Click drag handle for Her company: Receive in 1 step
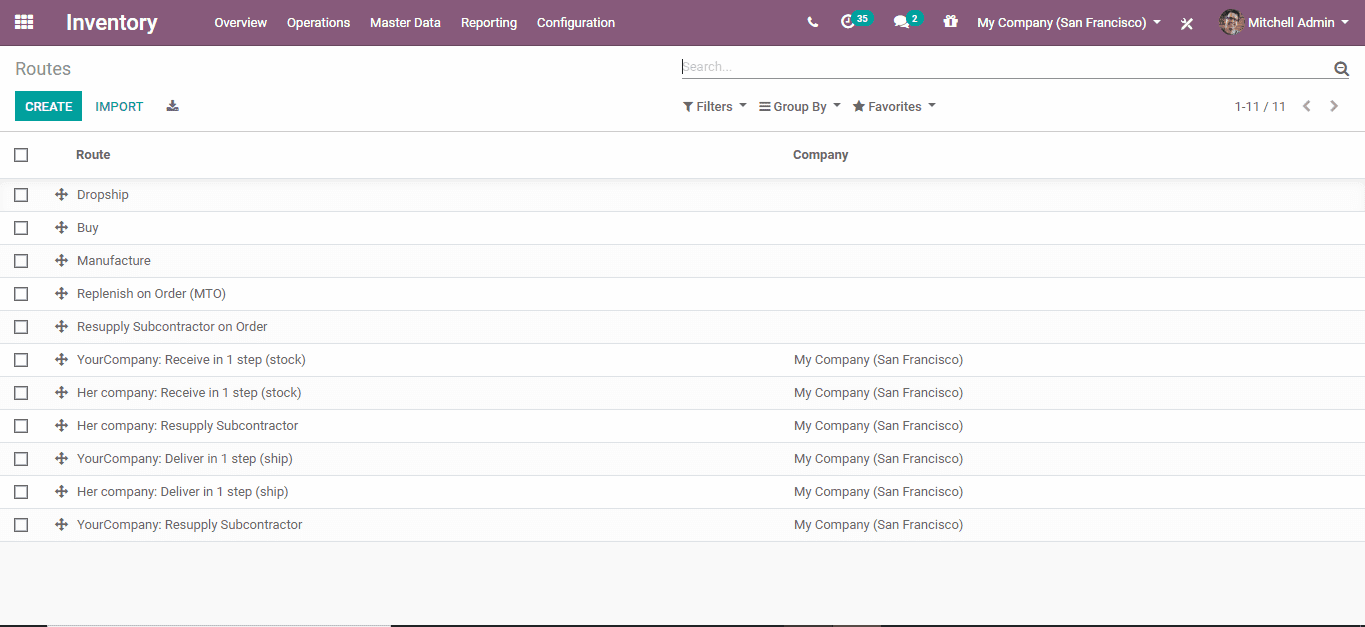Screen dimensions: 1365x627 (x=61, y=393)
